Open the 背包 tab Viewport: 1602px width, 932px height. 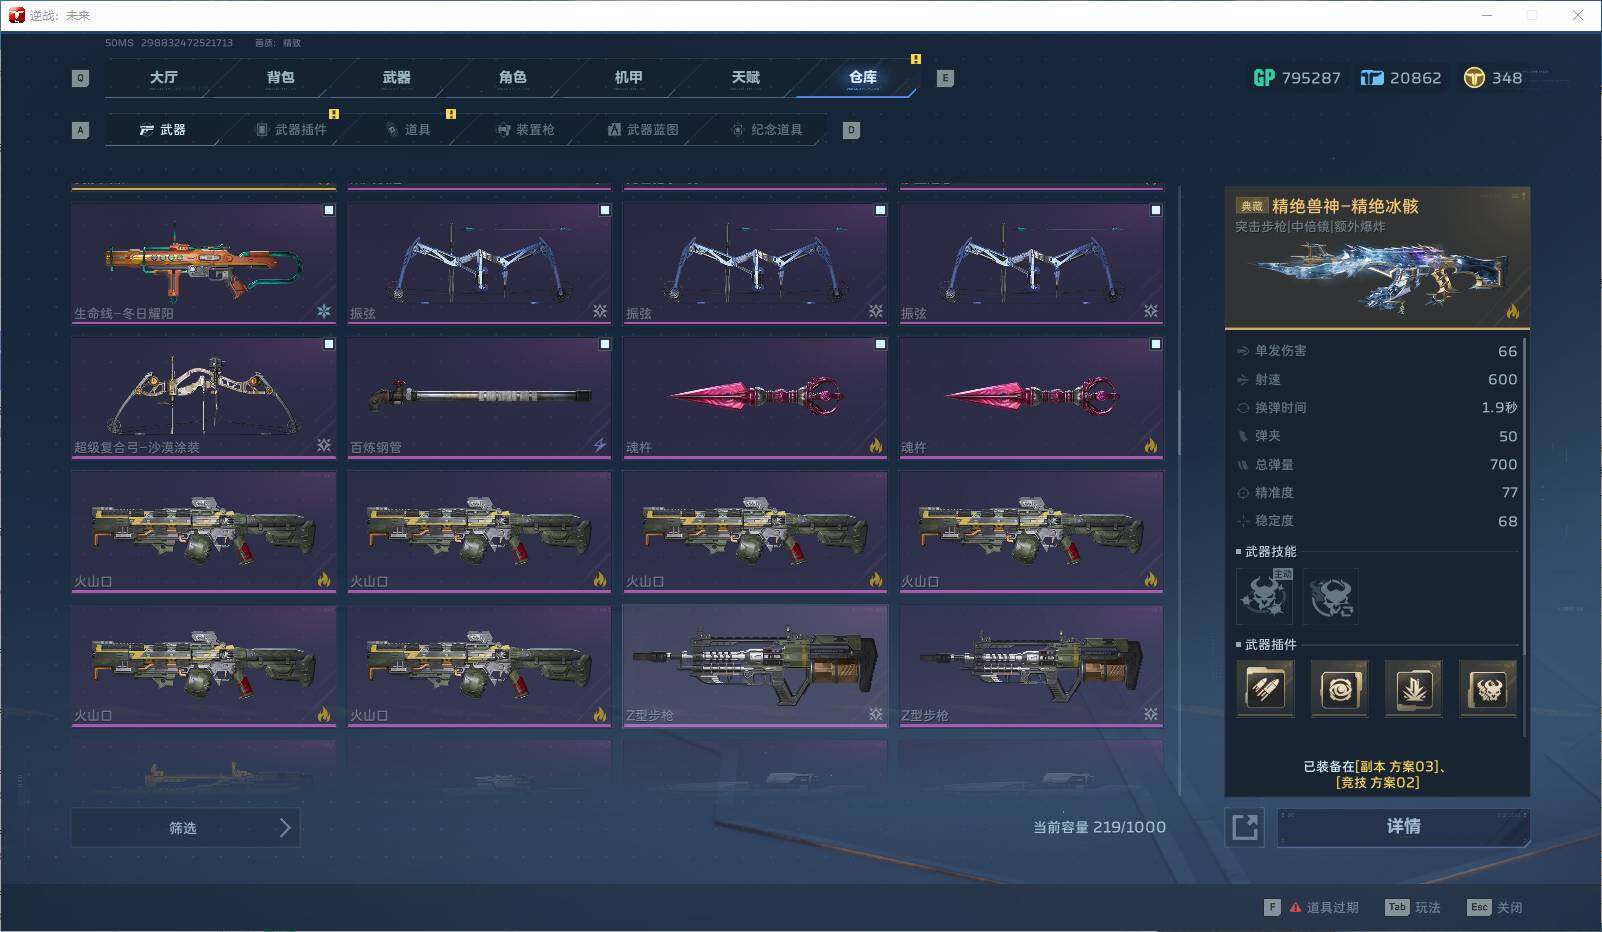click(x=281, y=77)
